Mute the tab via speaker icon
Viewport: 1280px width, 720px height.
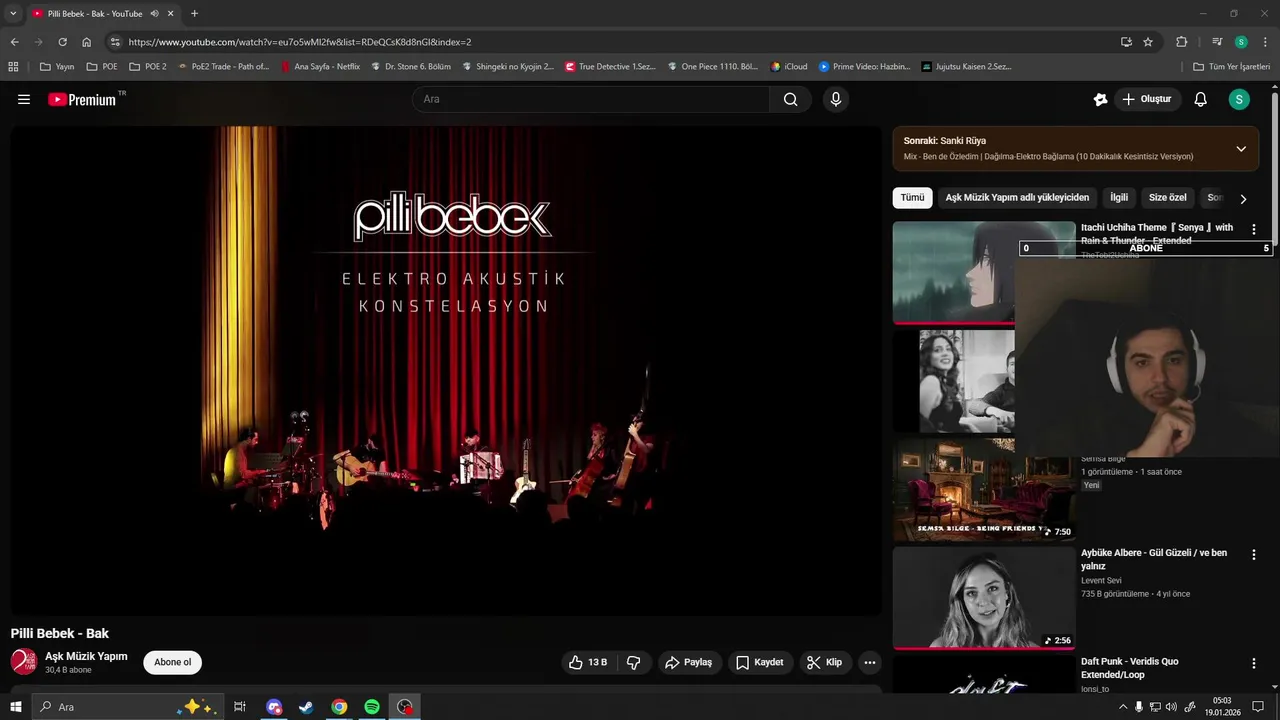point(155,14)
